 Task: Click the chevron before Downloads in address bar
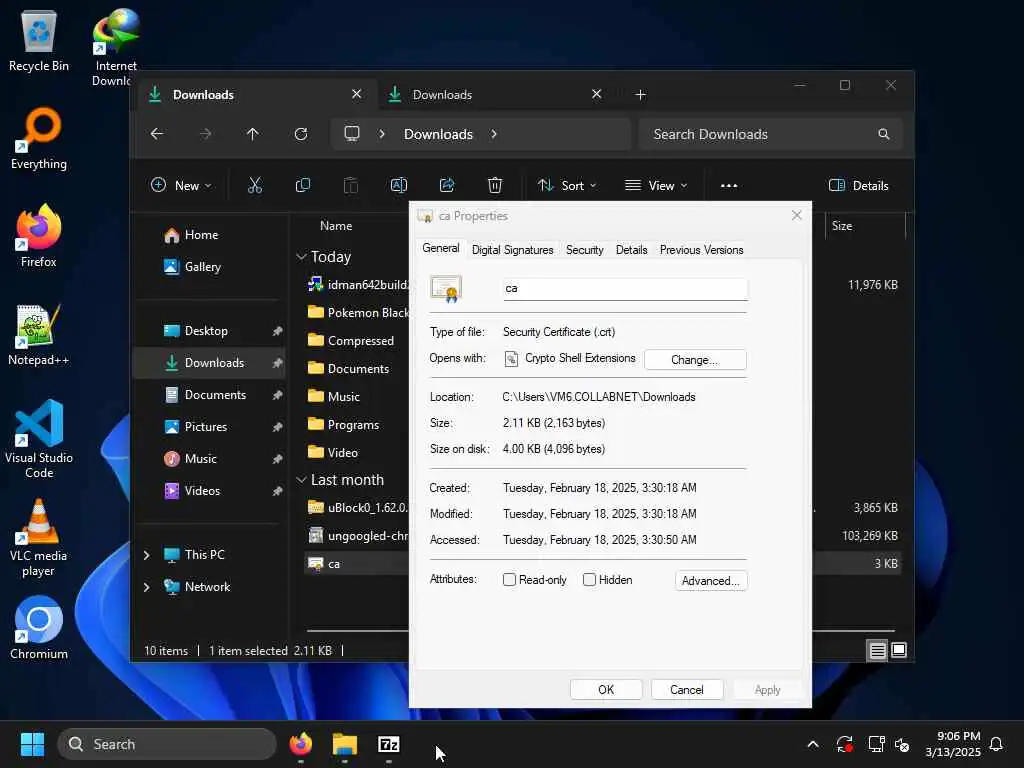381,134
